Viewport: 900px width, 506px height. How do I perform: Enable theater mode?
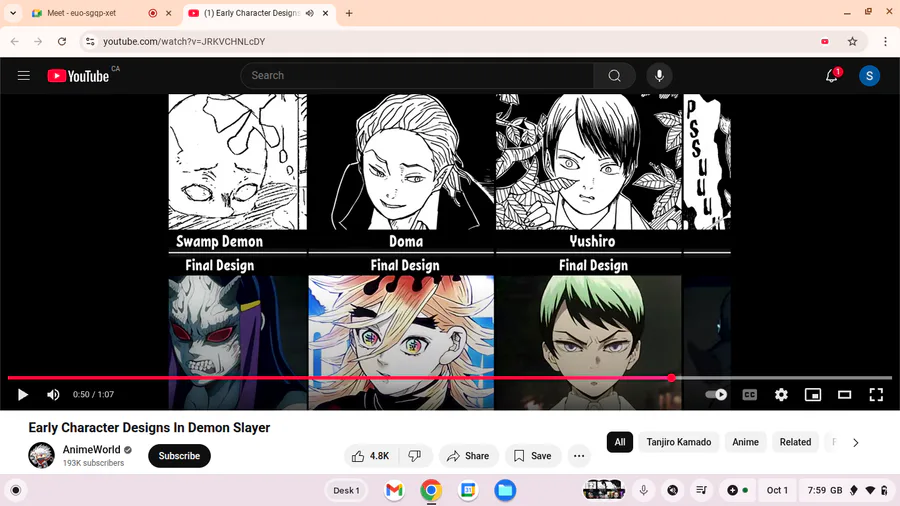pyautogui.click(x=844, y=395)
